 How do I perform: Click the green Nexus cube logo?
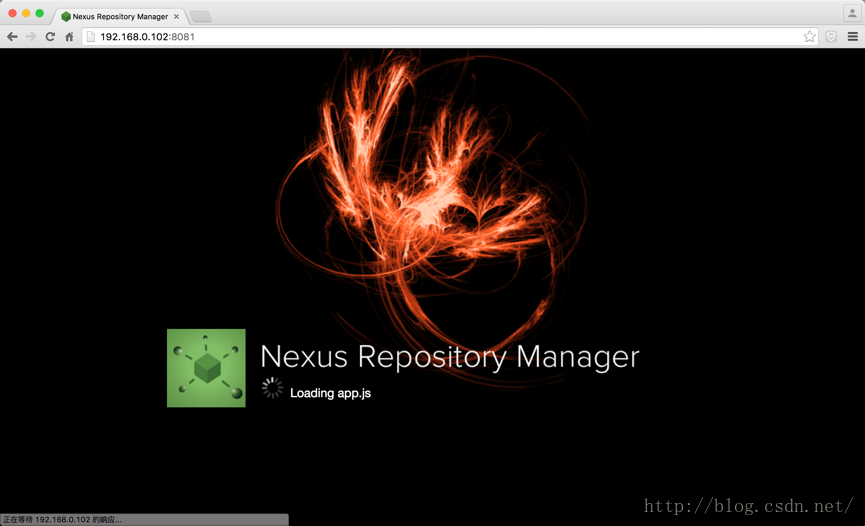(x=206, y=368)
